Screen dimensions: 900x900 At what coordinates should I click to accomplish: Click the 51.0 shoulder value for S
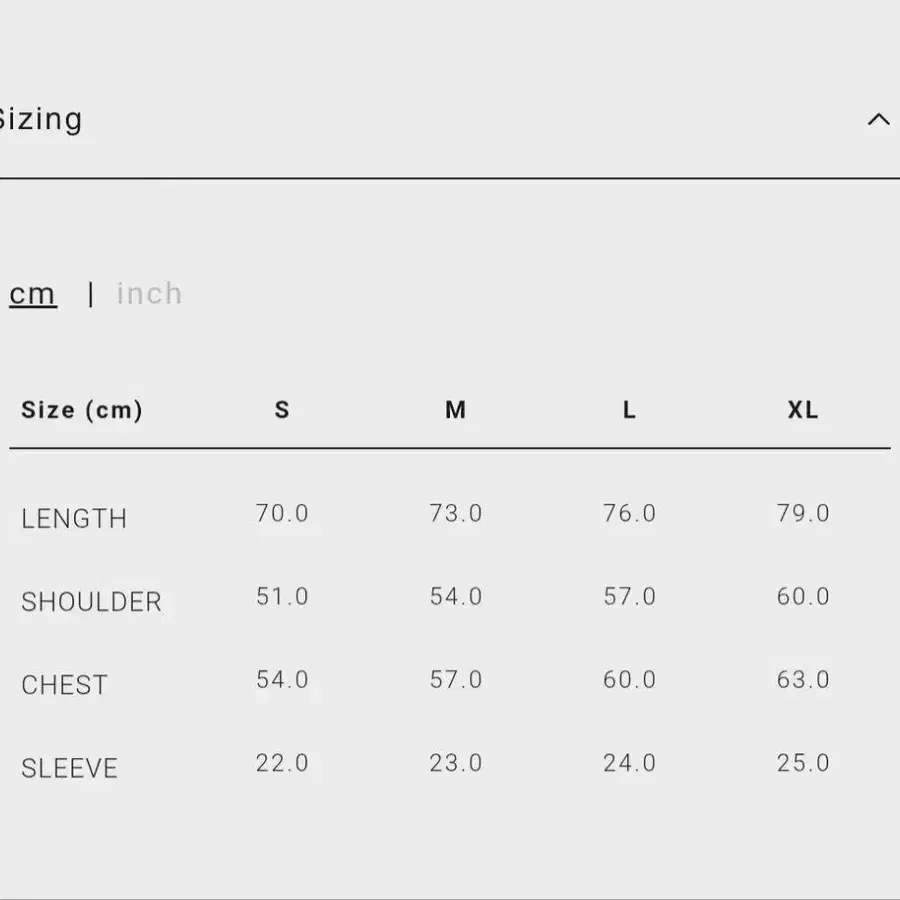pos(282,596)
